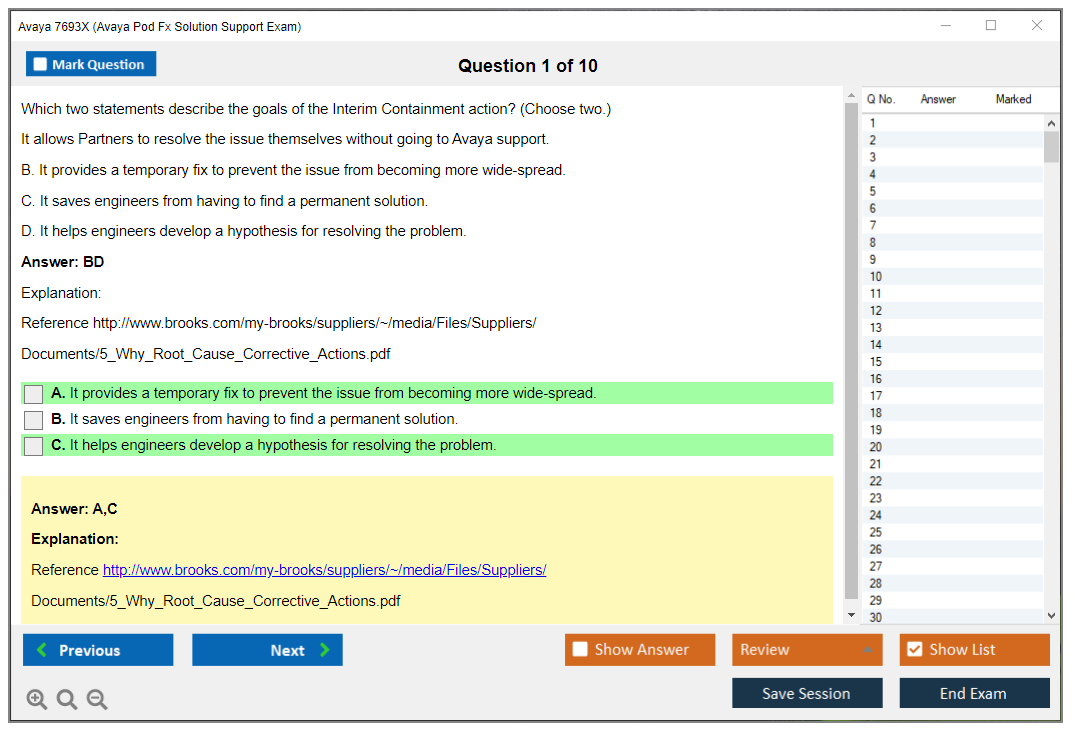The image size is (1075, 735).
Task: Enable the Show Answer checkbox
Action: (581, 650)
